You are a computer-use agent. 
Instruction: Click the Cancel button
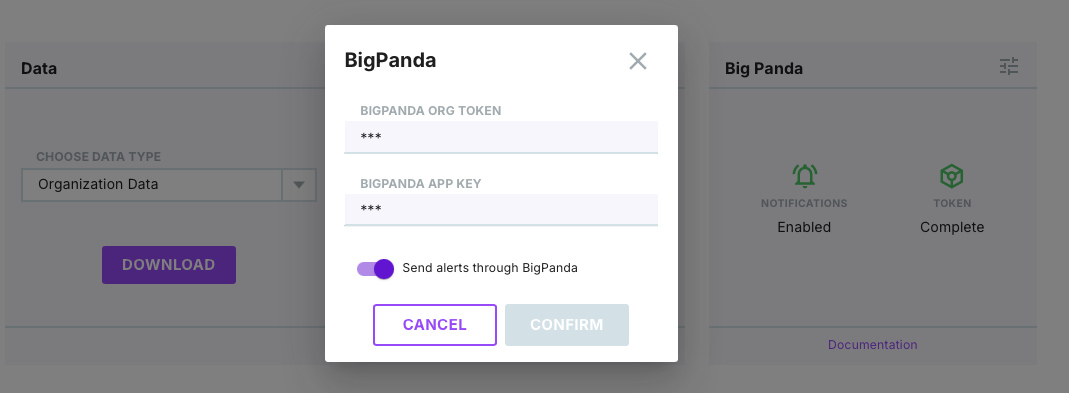(x=434, y=325)
